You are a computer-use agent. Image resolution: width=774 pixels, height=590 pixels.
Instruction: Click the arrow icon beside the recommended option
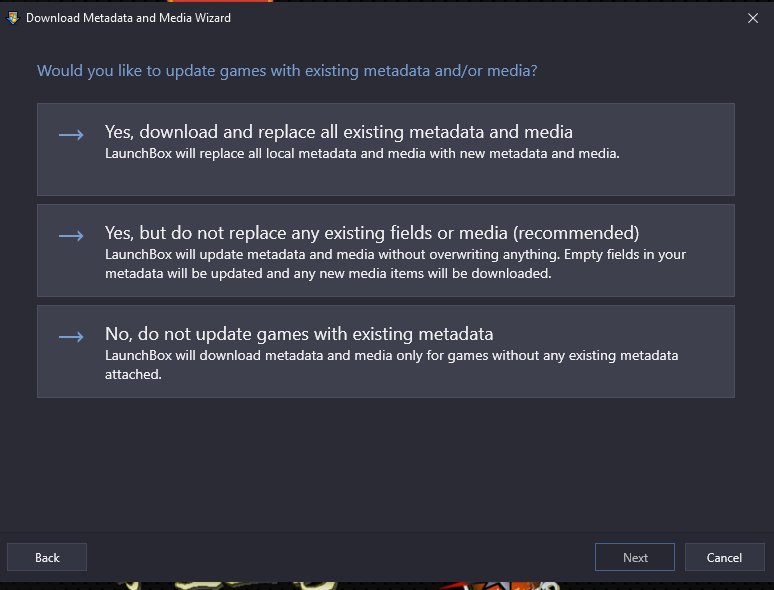[71, 236]
